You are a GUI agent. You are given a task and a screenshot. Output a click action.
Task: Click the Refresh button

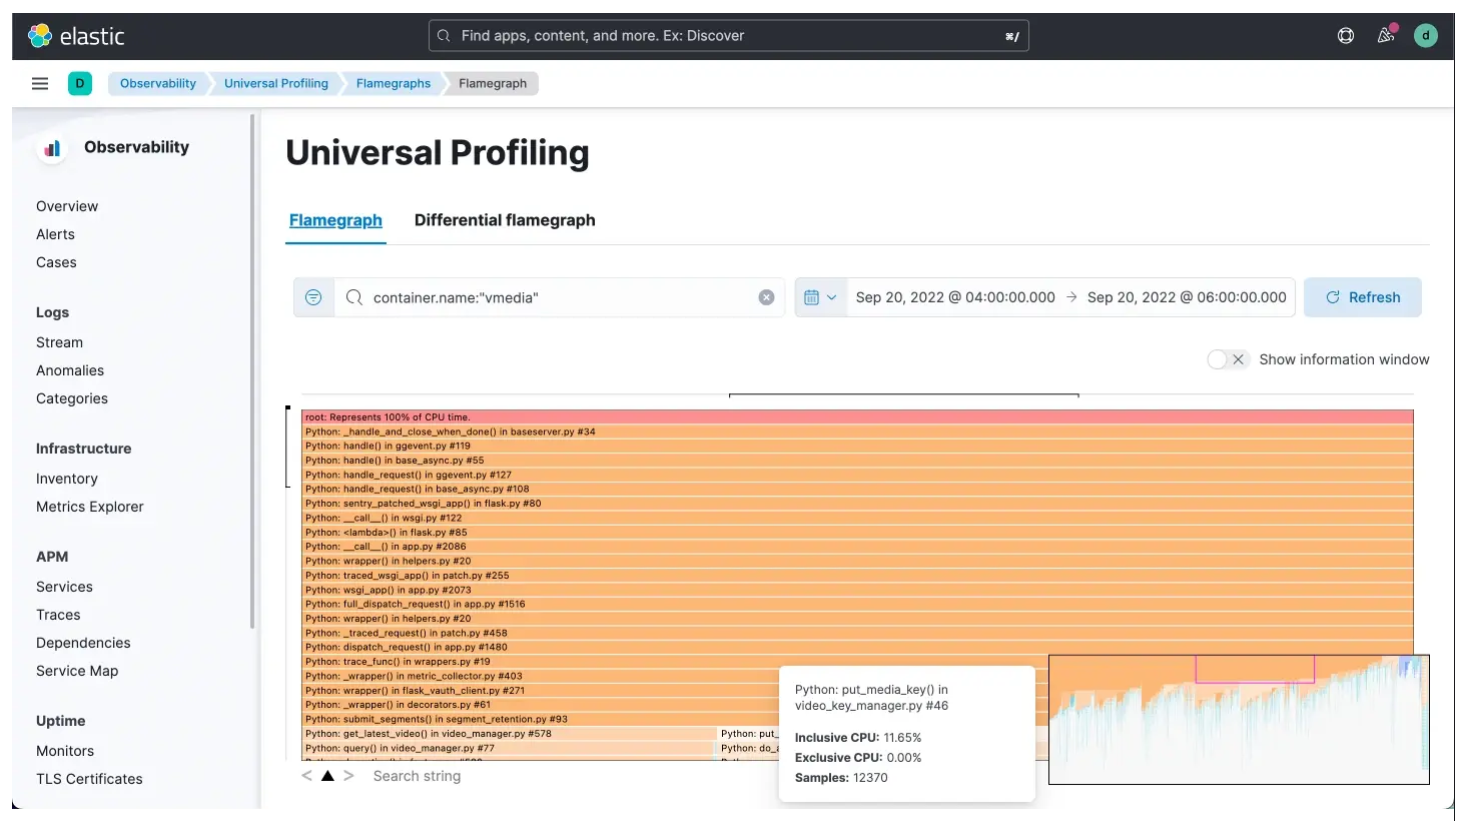click(x=1362, y=298)
